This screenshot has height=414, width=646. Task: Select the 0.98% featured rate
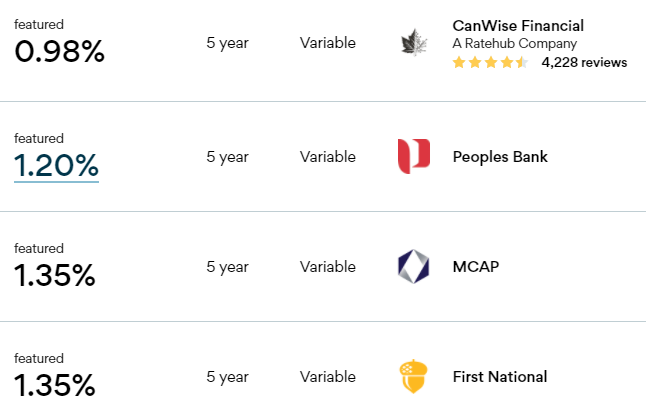coord(59,51)
